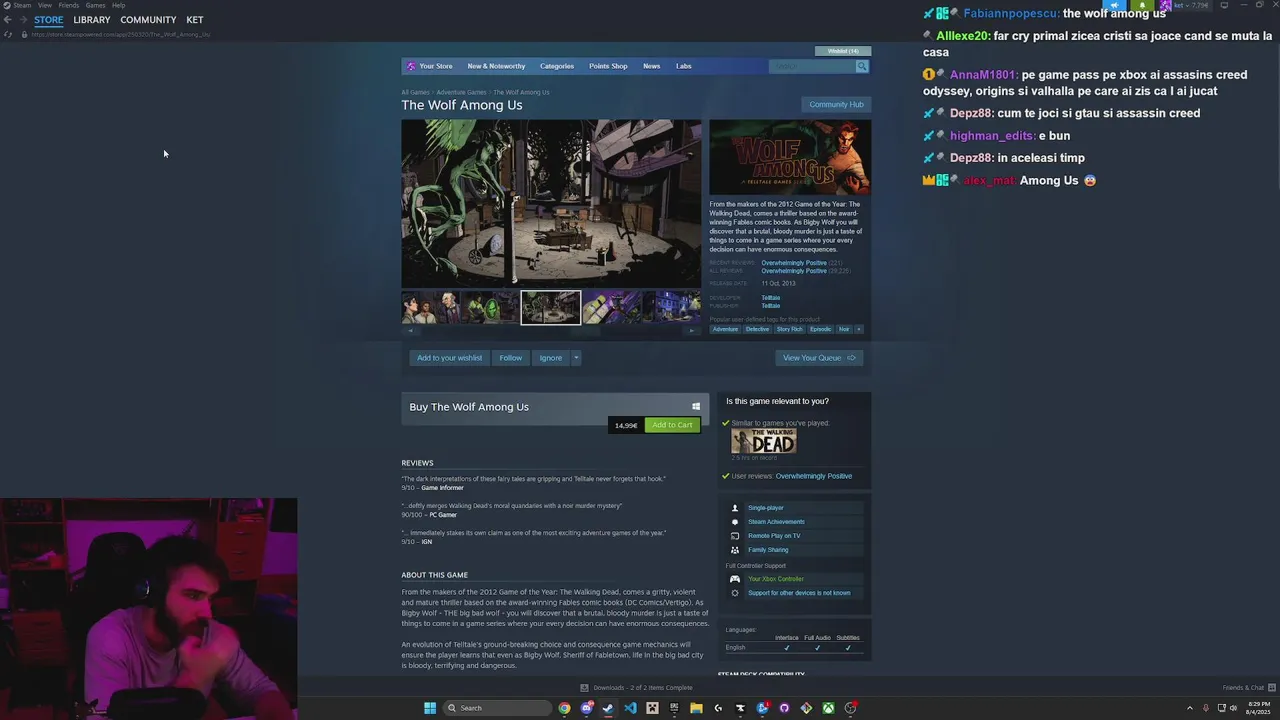Click the Ignore button
This screenshot has width=1280, height=720.
pos(551,358)
